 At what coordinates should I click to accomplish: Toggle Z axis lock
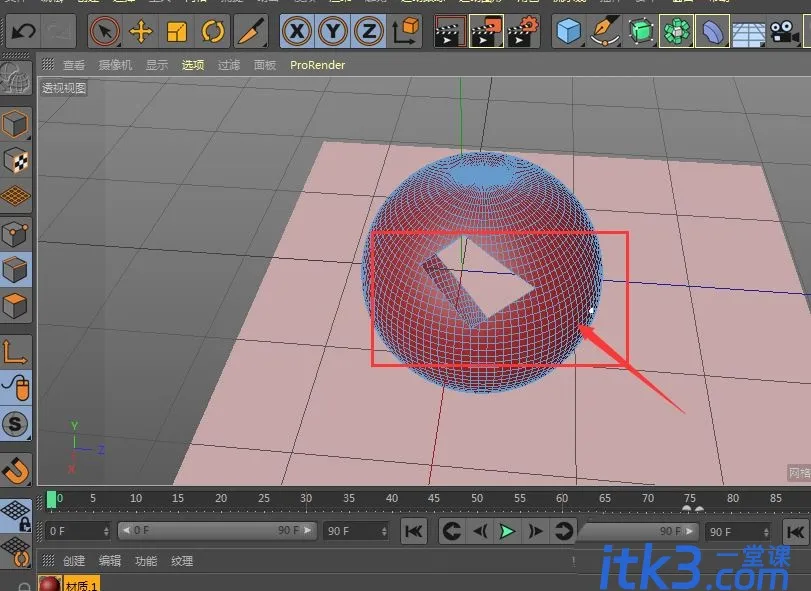pos(369,32)
